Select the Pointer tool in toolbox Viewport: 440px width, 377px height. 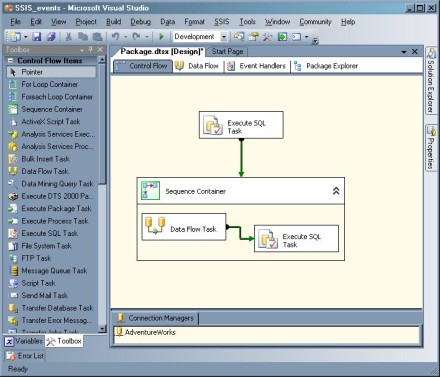click(x=51, y=72)
